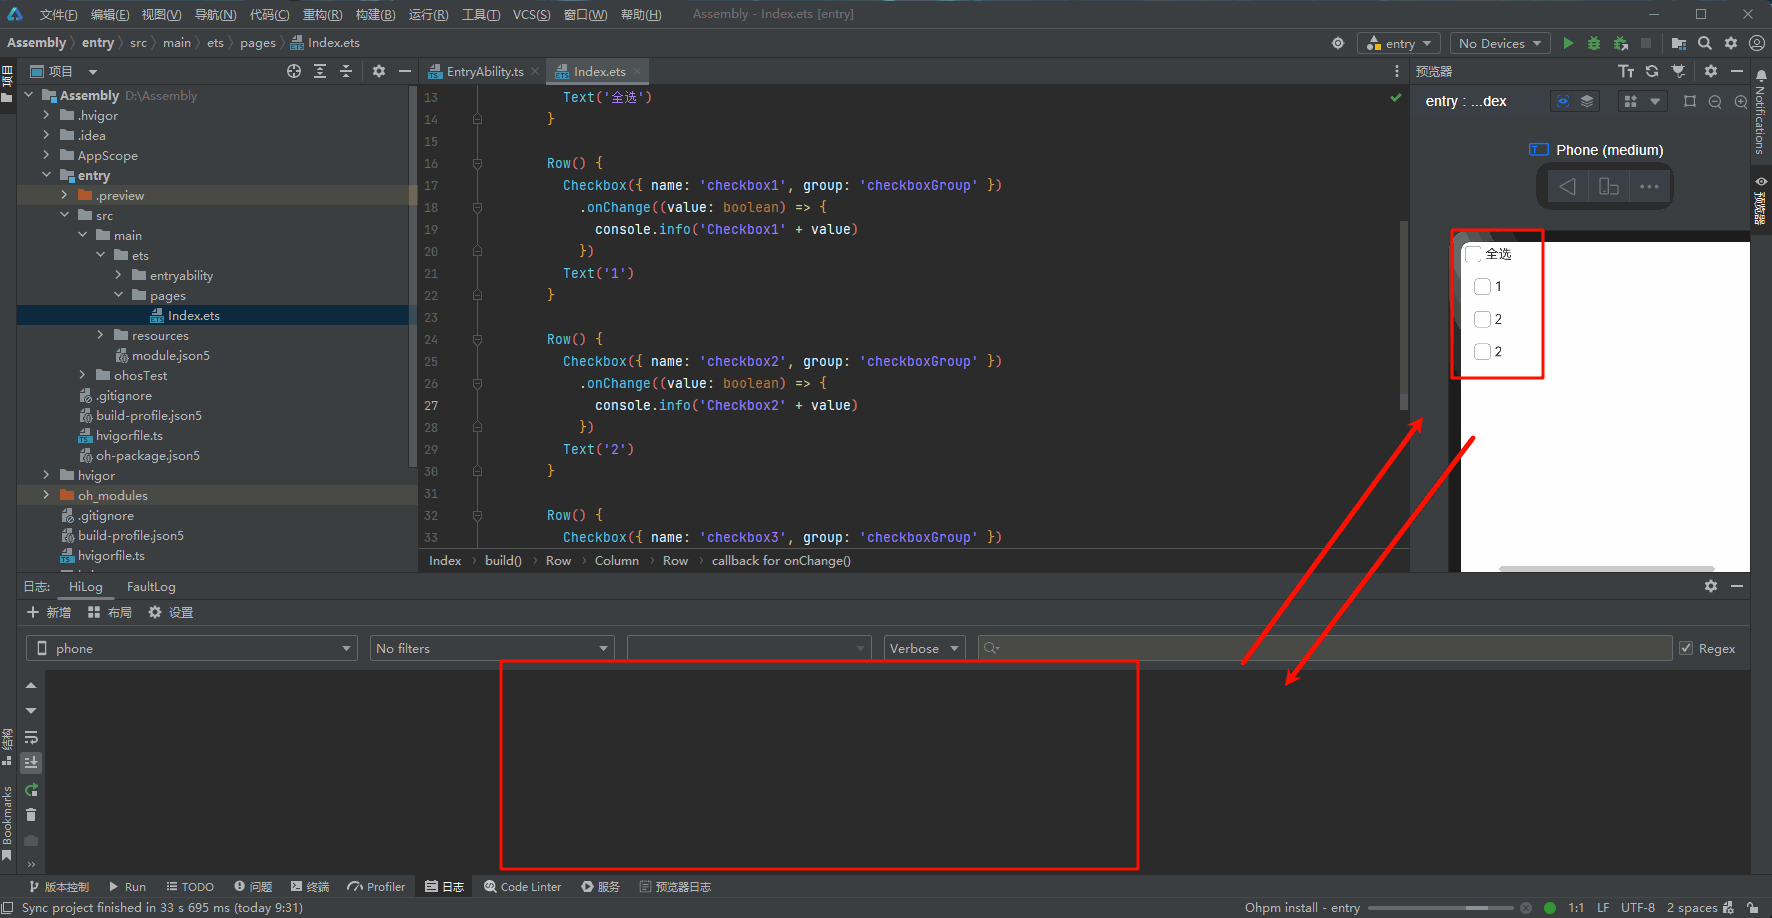Select Index.ets in project tree
This screenshot has width=1772, height=918.
pyautogui.click(x=194, y=315)
